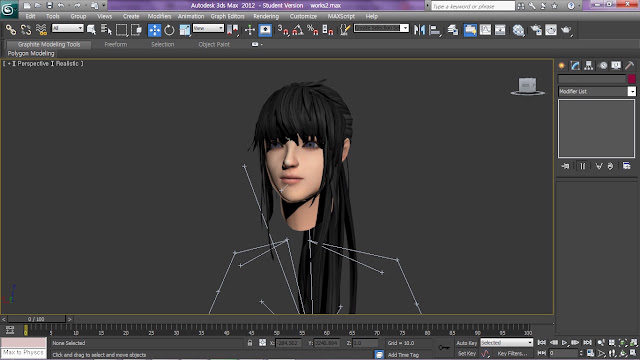This screenshot has height=360, width=640.
Task: Open the Material Editor
Action: [x=518, y=30]
